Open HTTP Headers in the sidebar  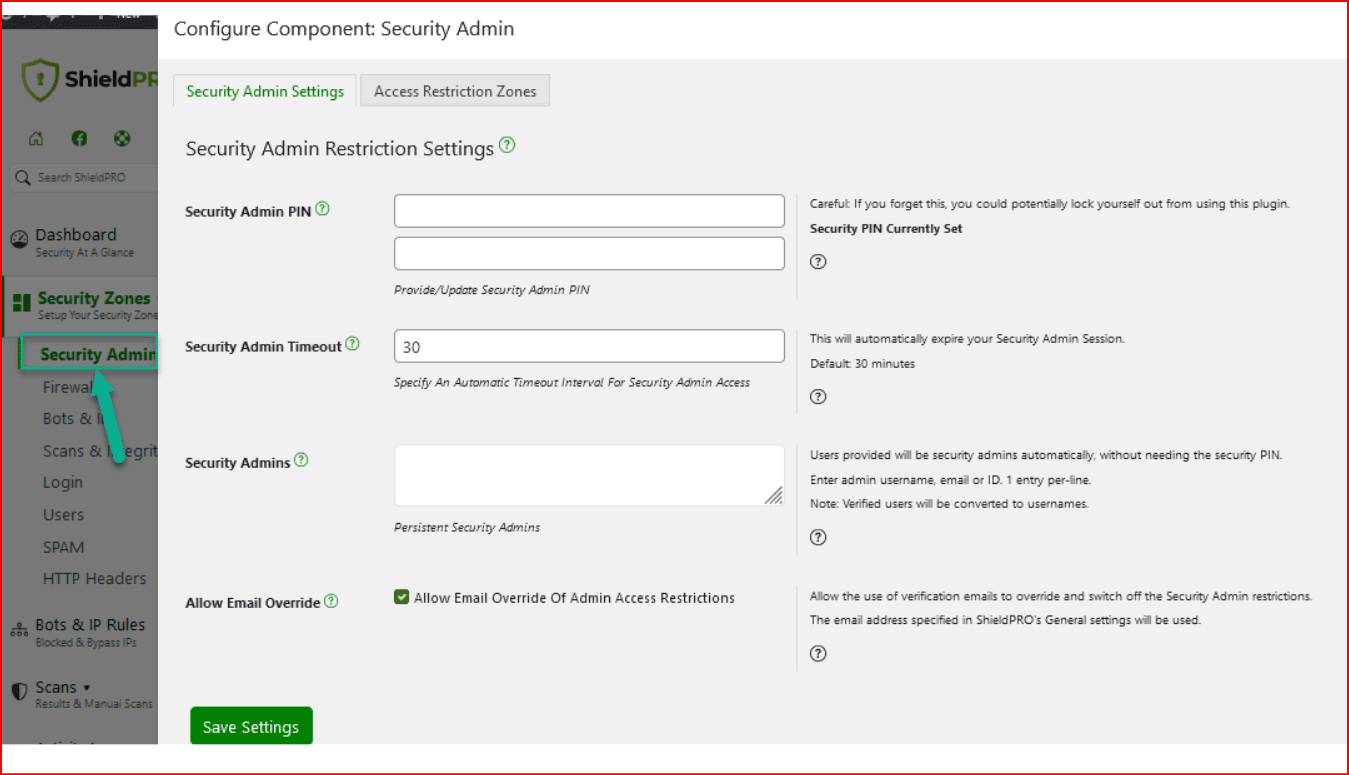click(94, 578)
